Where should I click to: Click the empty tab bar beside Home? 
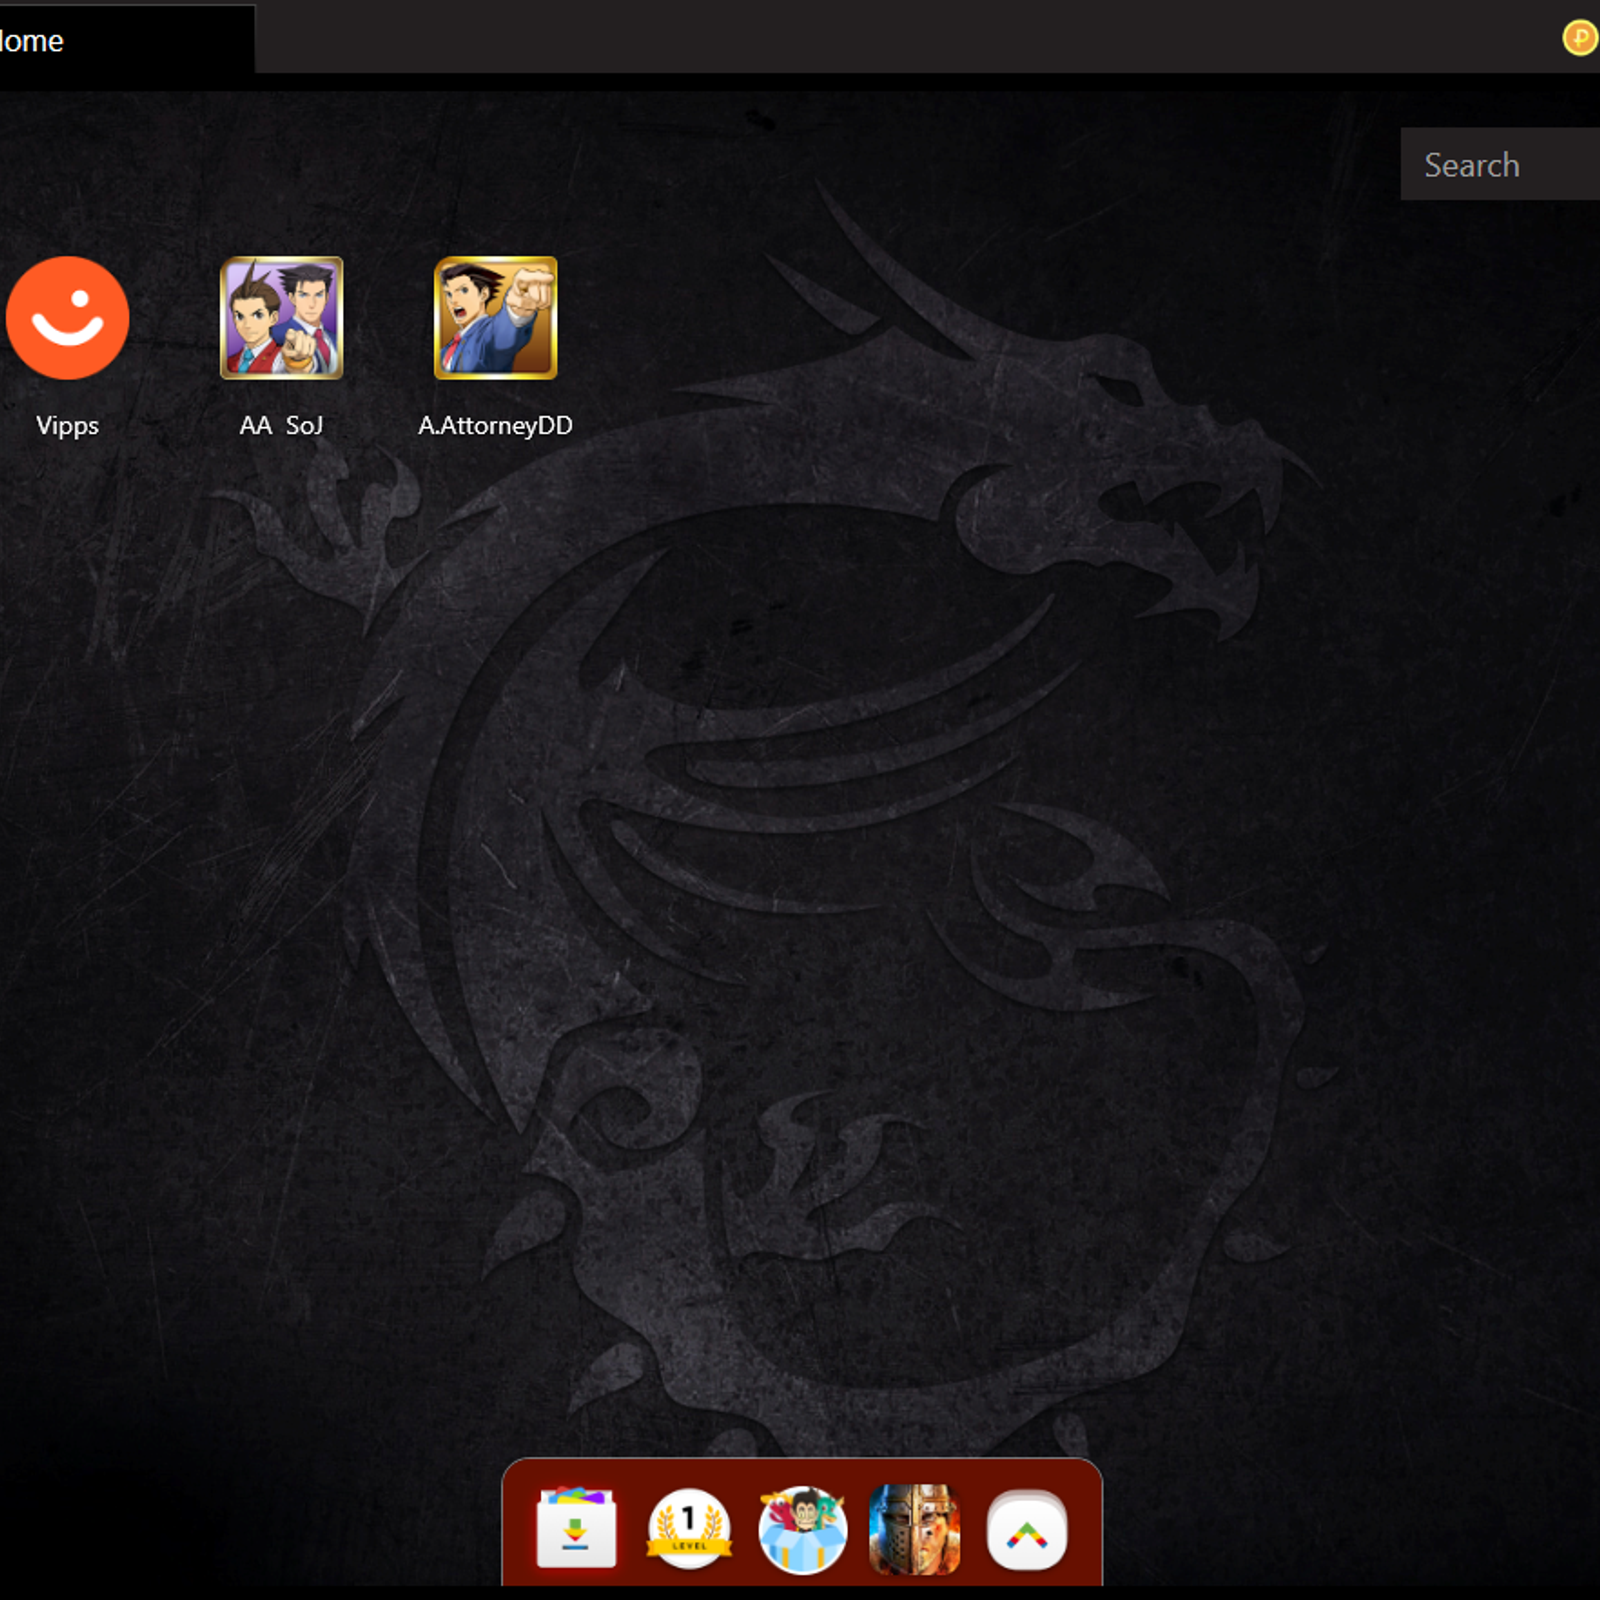800,38
